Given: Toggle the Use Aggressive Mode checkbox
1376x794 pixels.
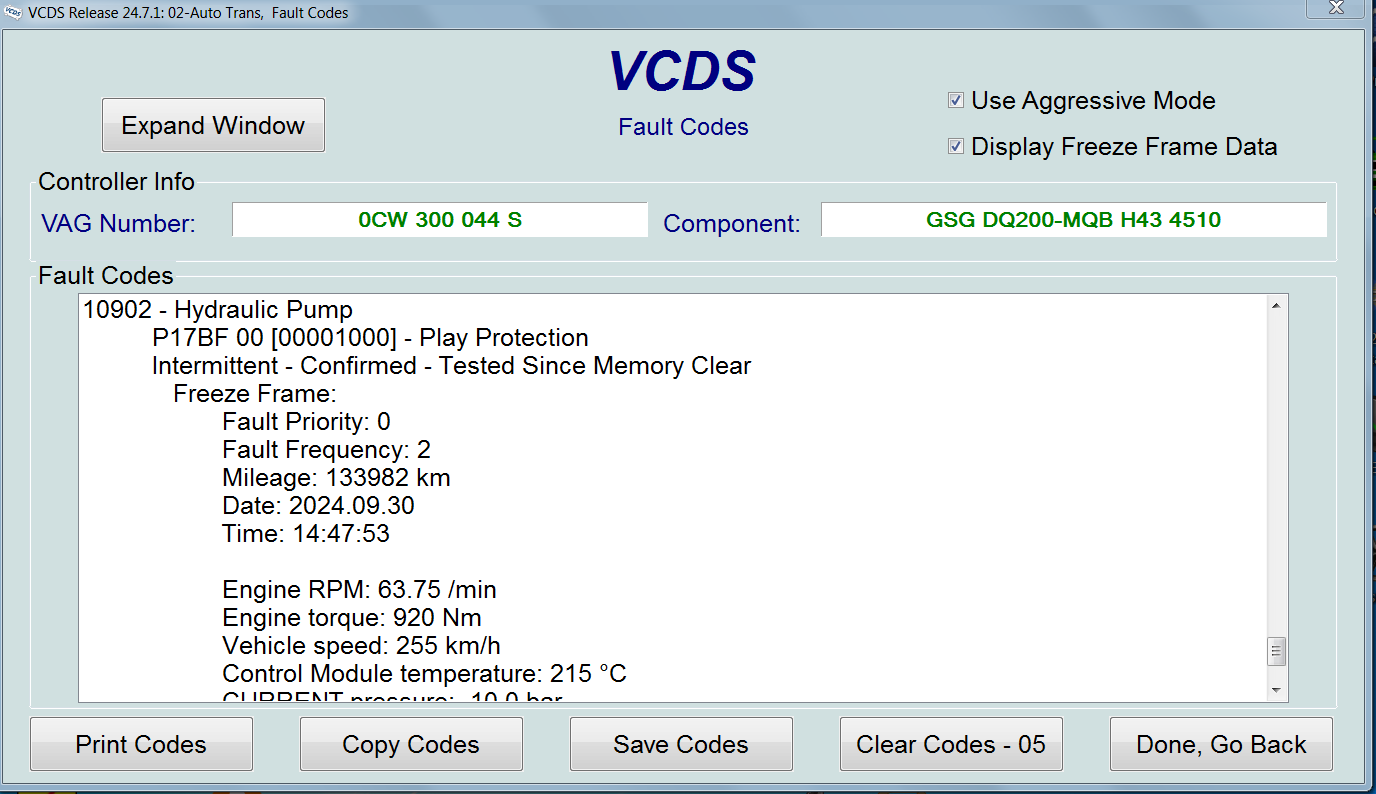Looking at the screenshot, I should [956, 101].
